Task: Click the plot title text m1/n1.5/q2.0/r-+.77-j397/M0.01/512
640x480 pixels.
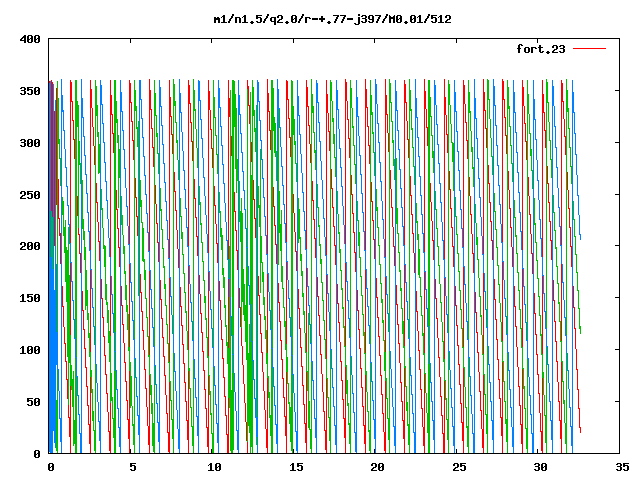Action: [333, 20]
